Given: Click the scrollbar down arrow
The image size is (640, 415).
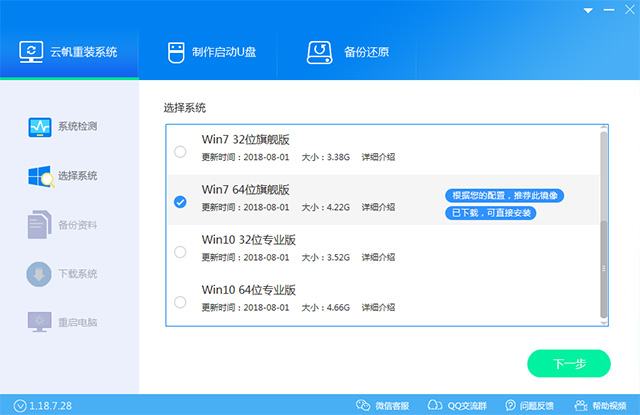Looking at the screenshot, I should click(x=604, y=323).
